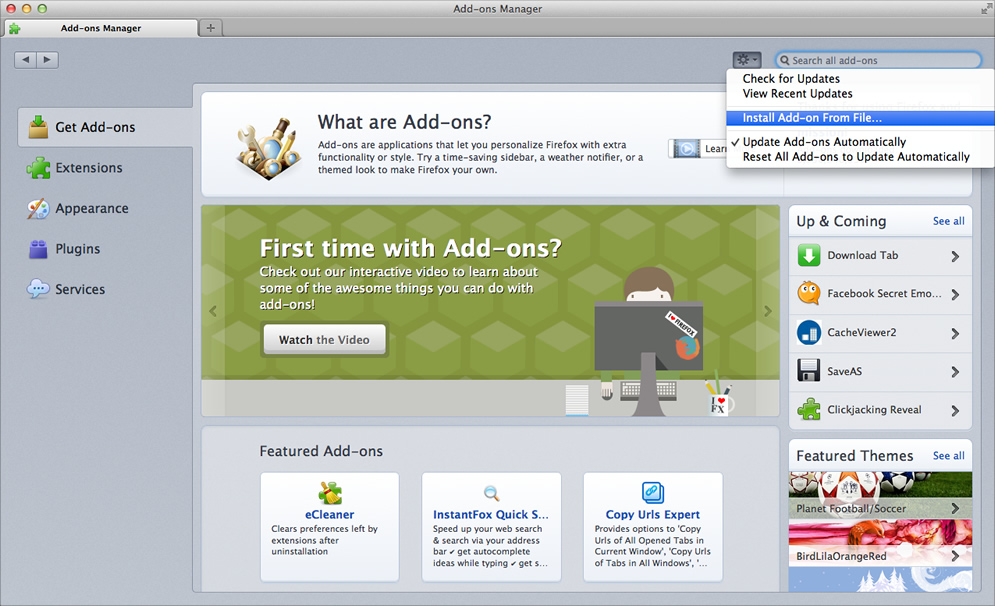
Task: Click the Add-ons Manager tab puzzle icon
Action: click(14, 28)
